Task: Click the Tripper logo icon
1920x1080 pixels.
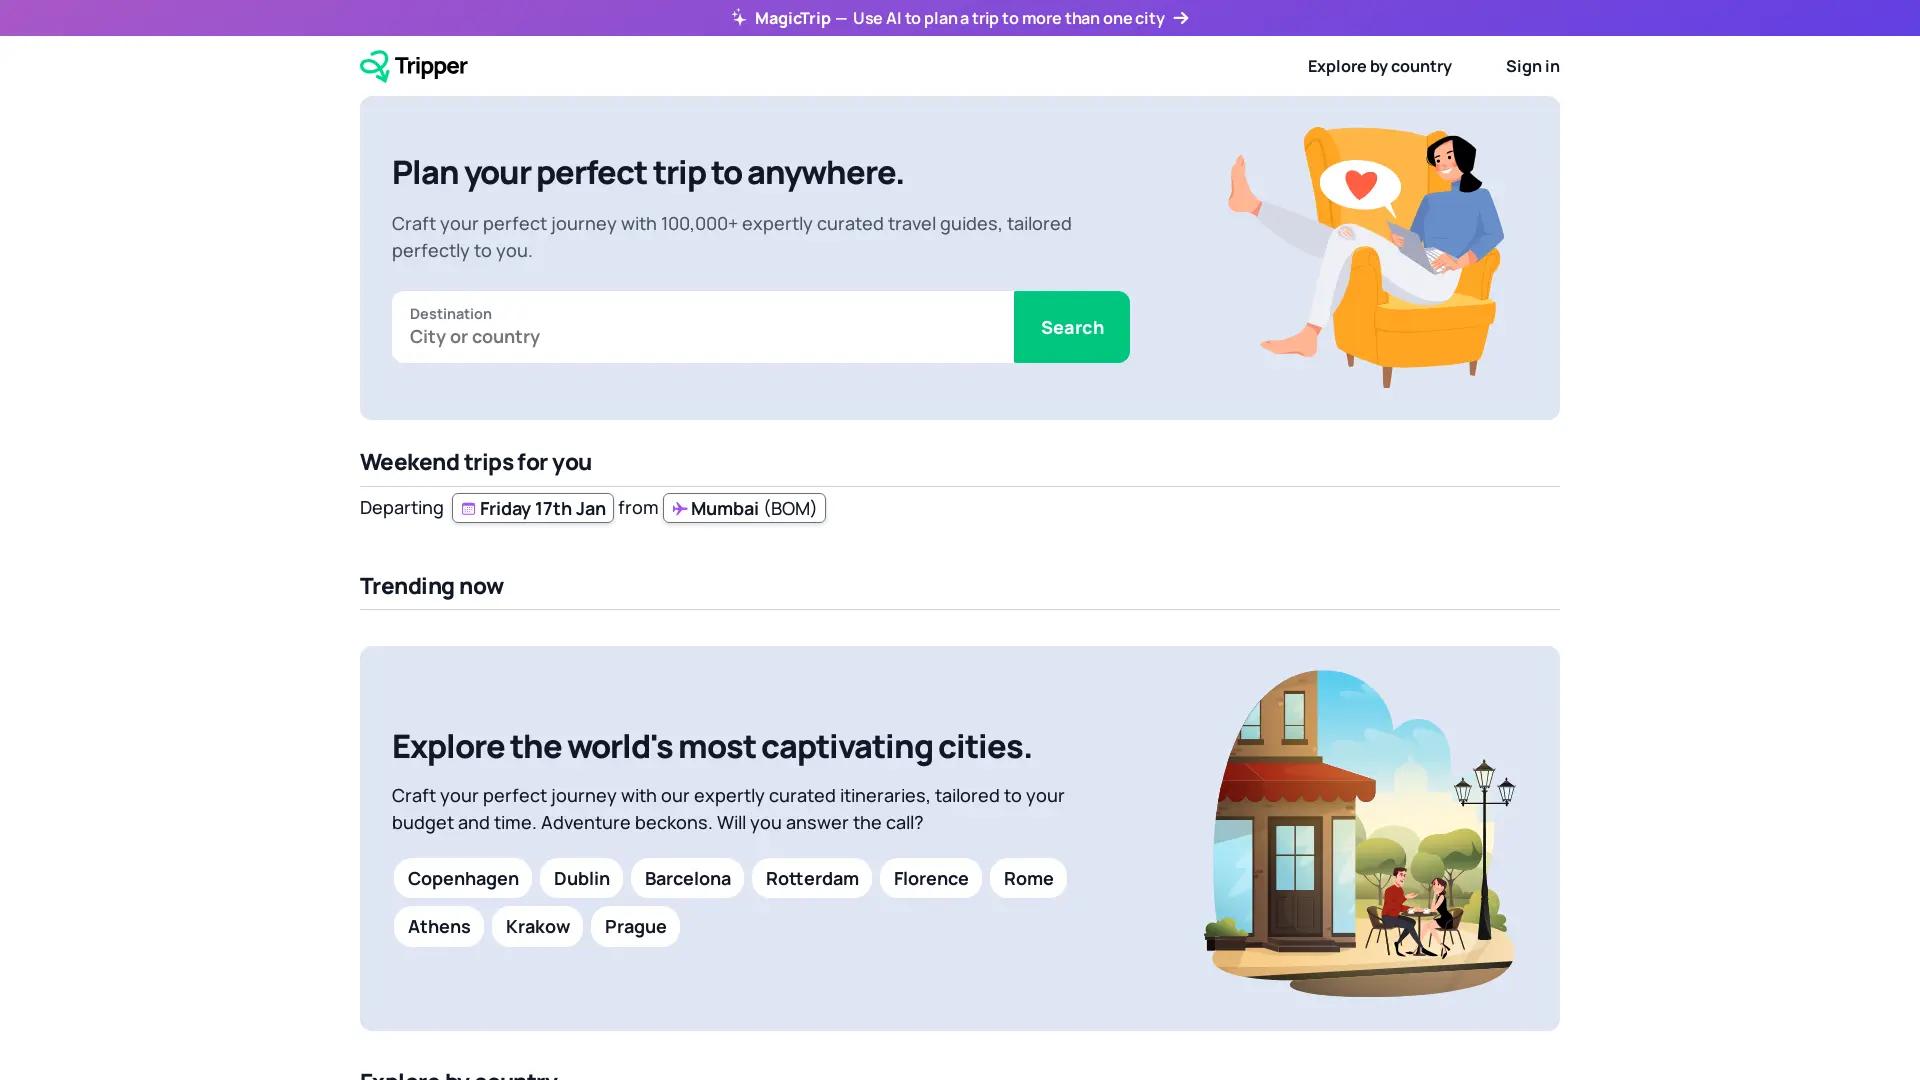Action: pyautogui.click(x=374, y=66)
